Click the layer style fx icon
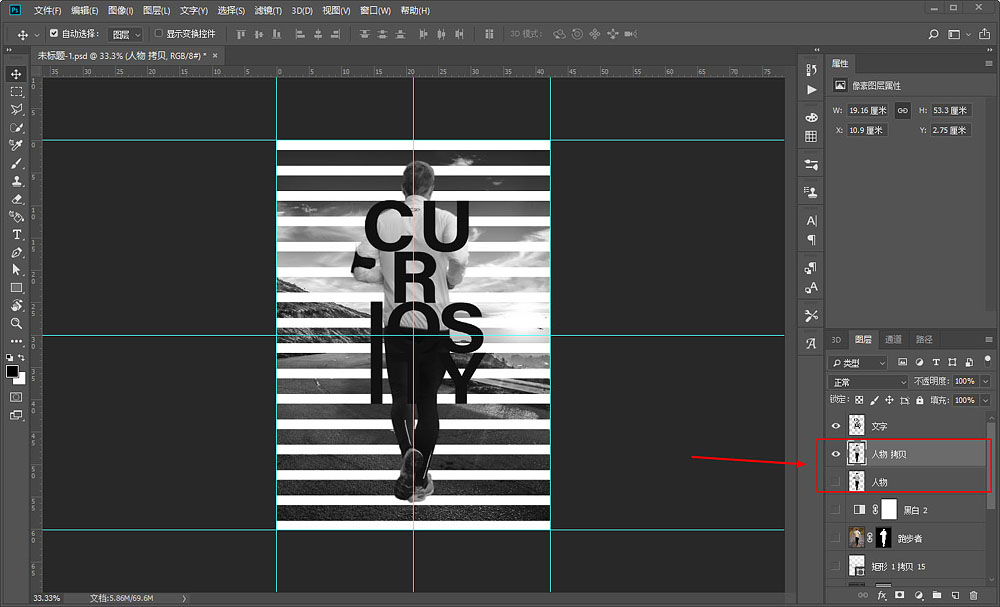This screenshot has height=607, width=1000. click(881, 595)
